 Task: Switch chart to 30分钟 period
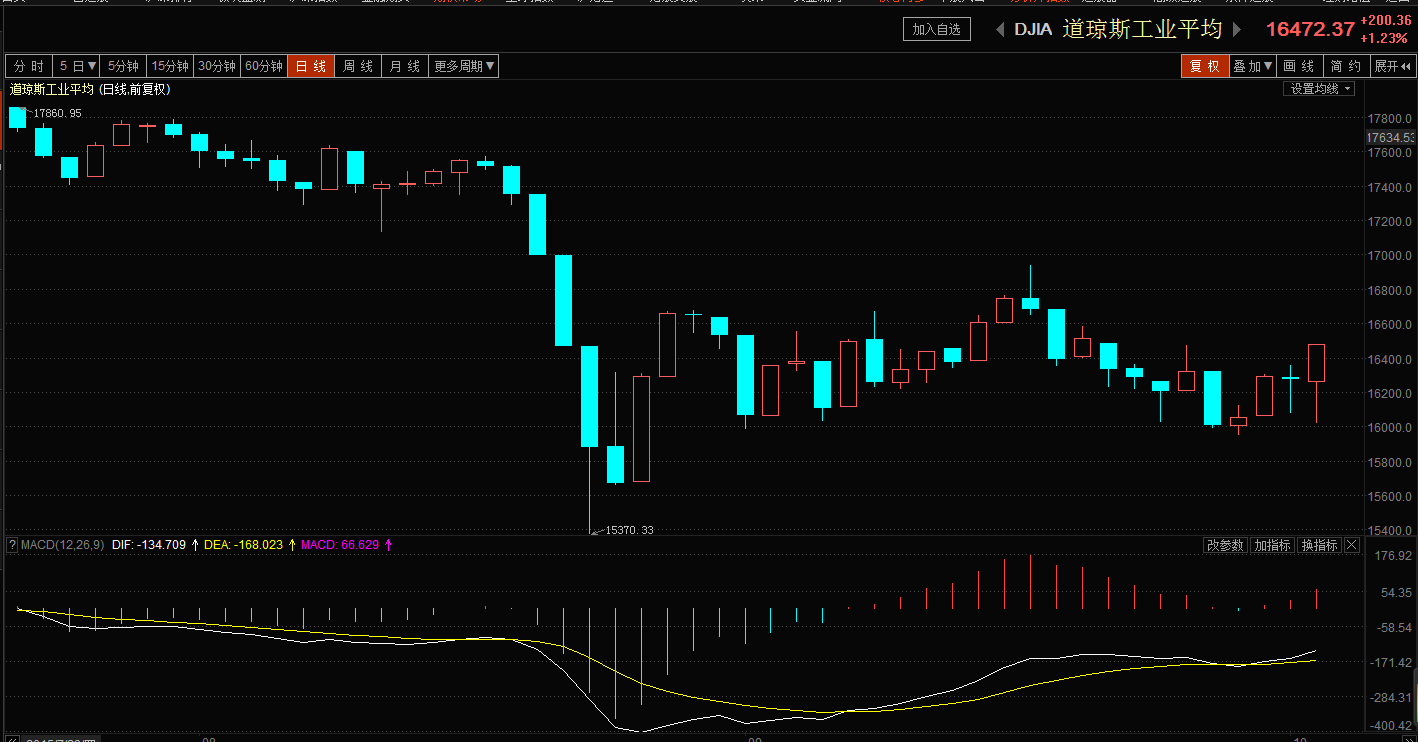point(217,66)
